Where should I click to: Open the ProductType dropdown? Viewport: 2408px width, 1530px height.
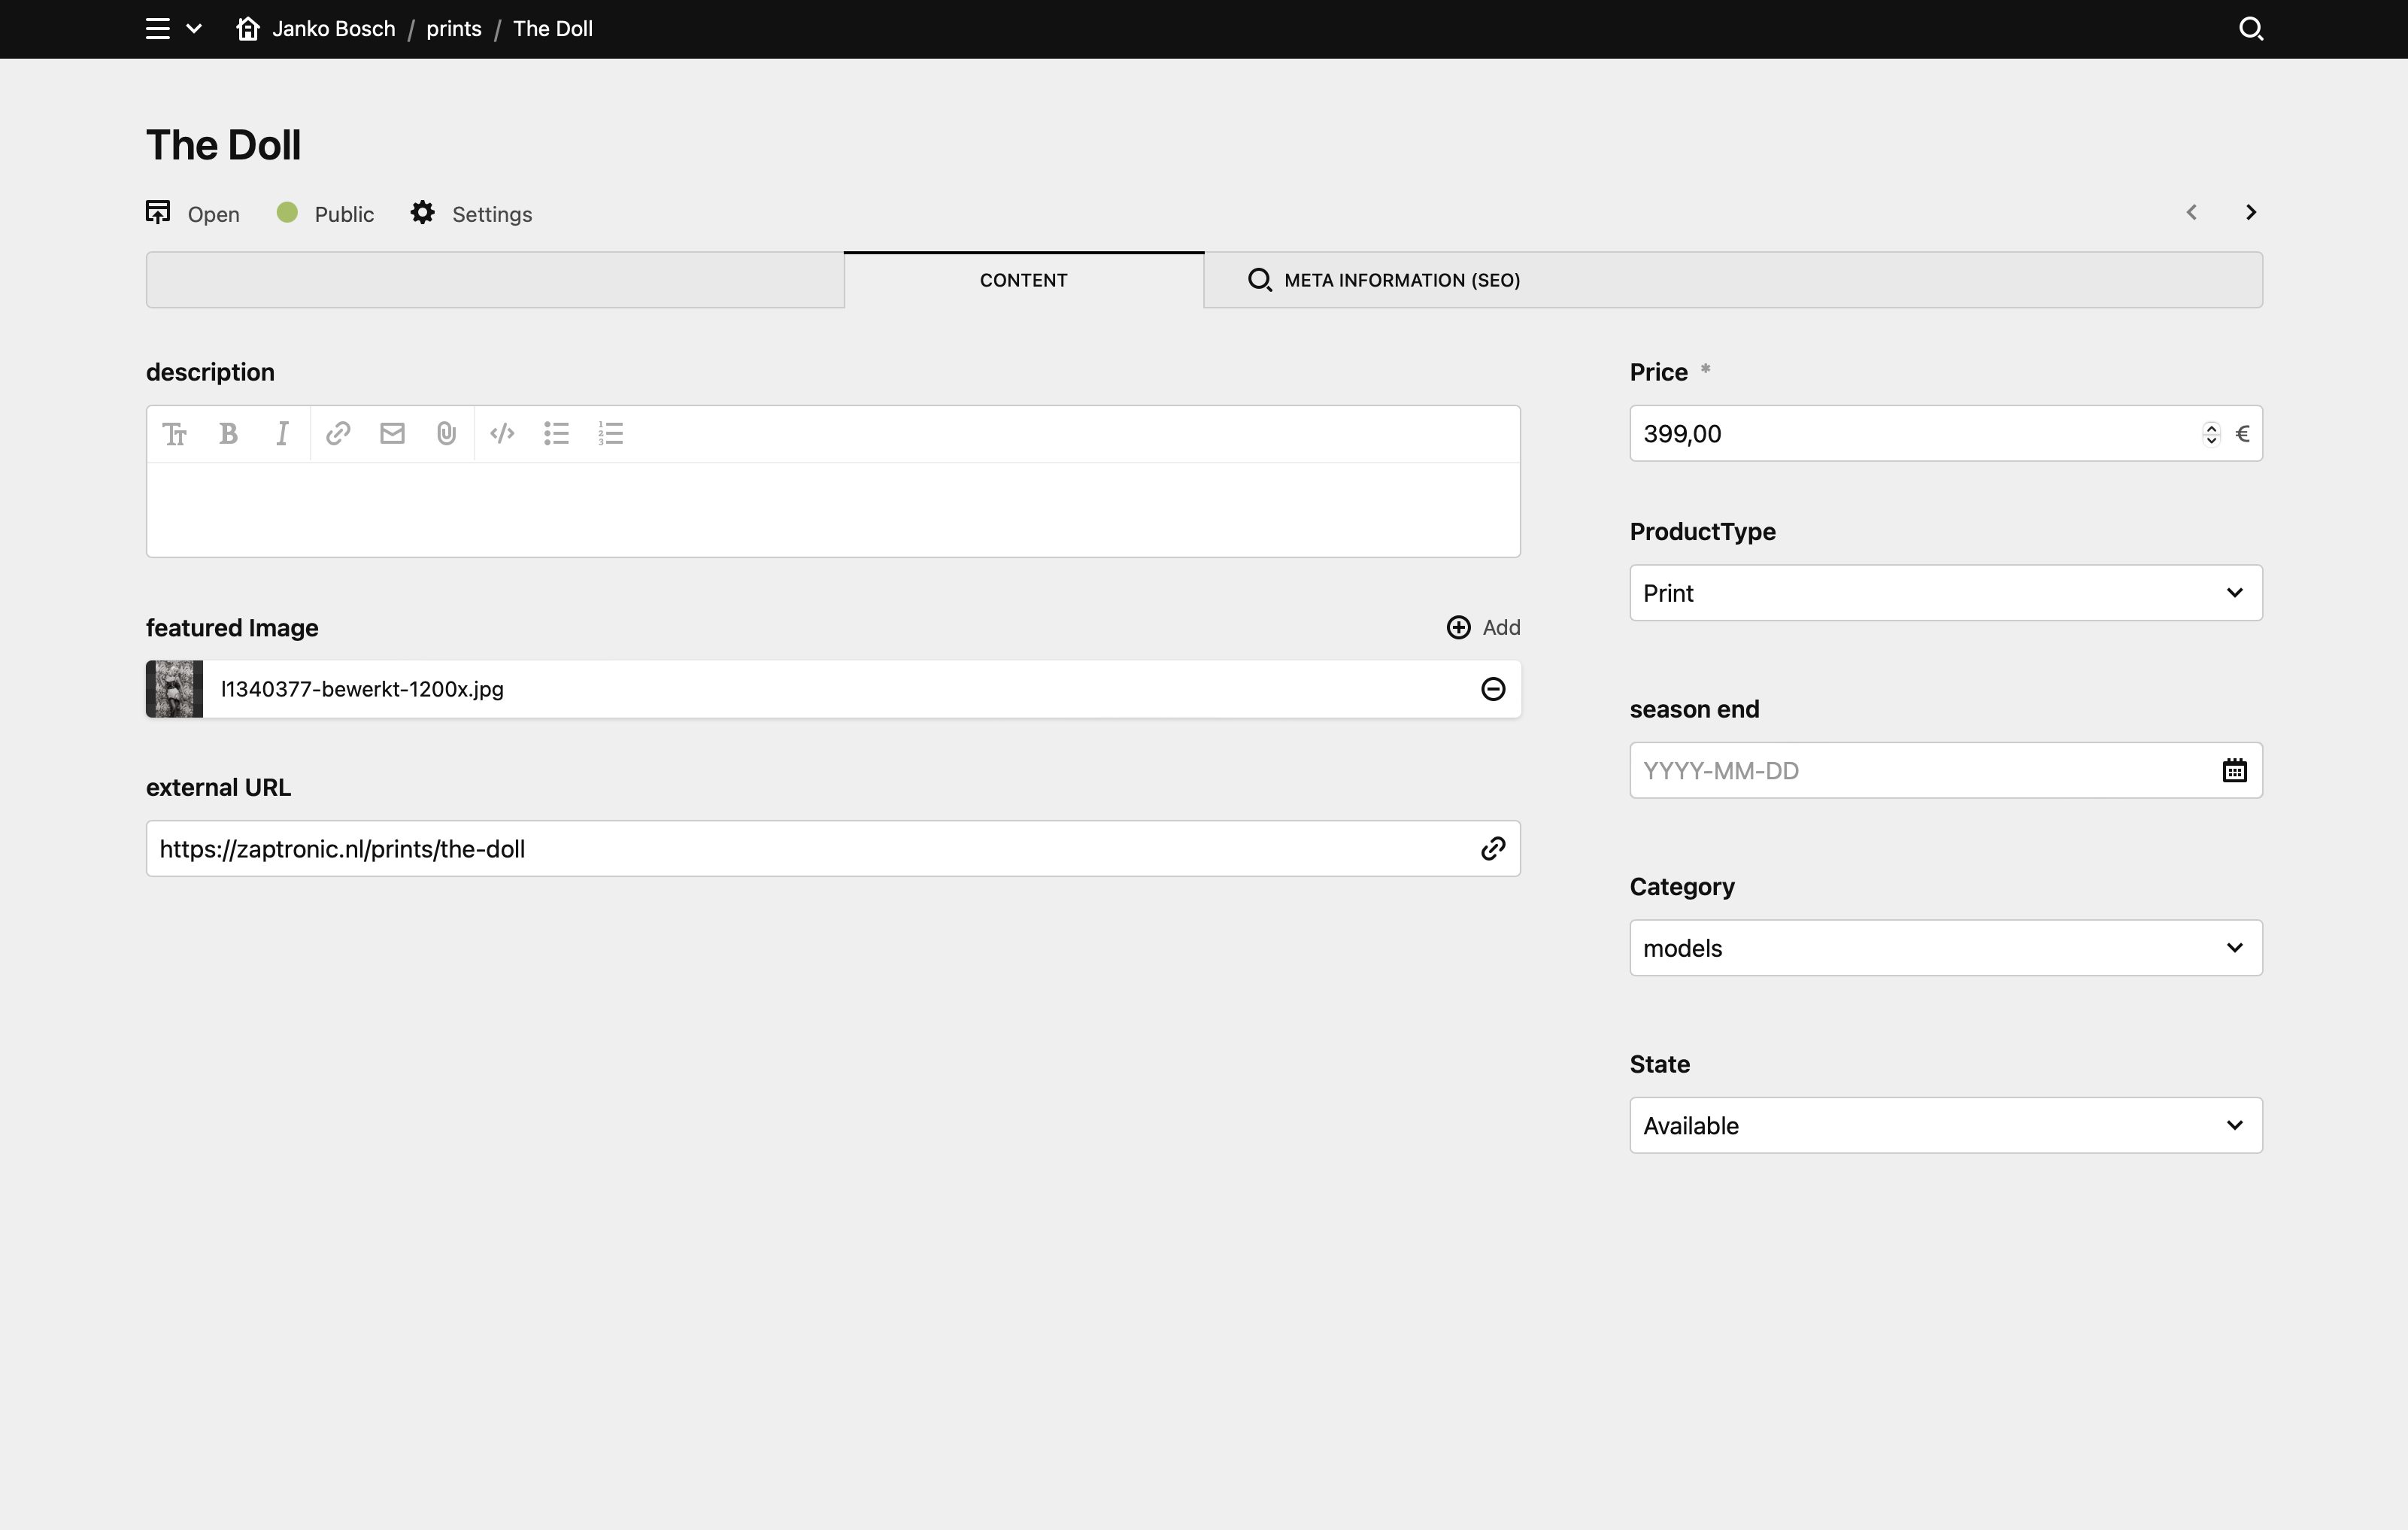(x=1946, y=593)
